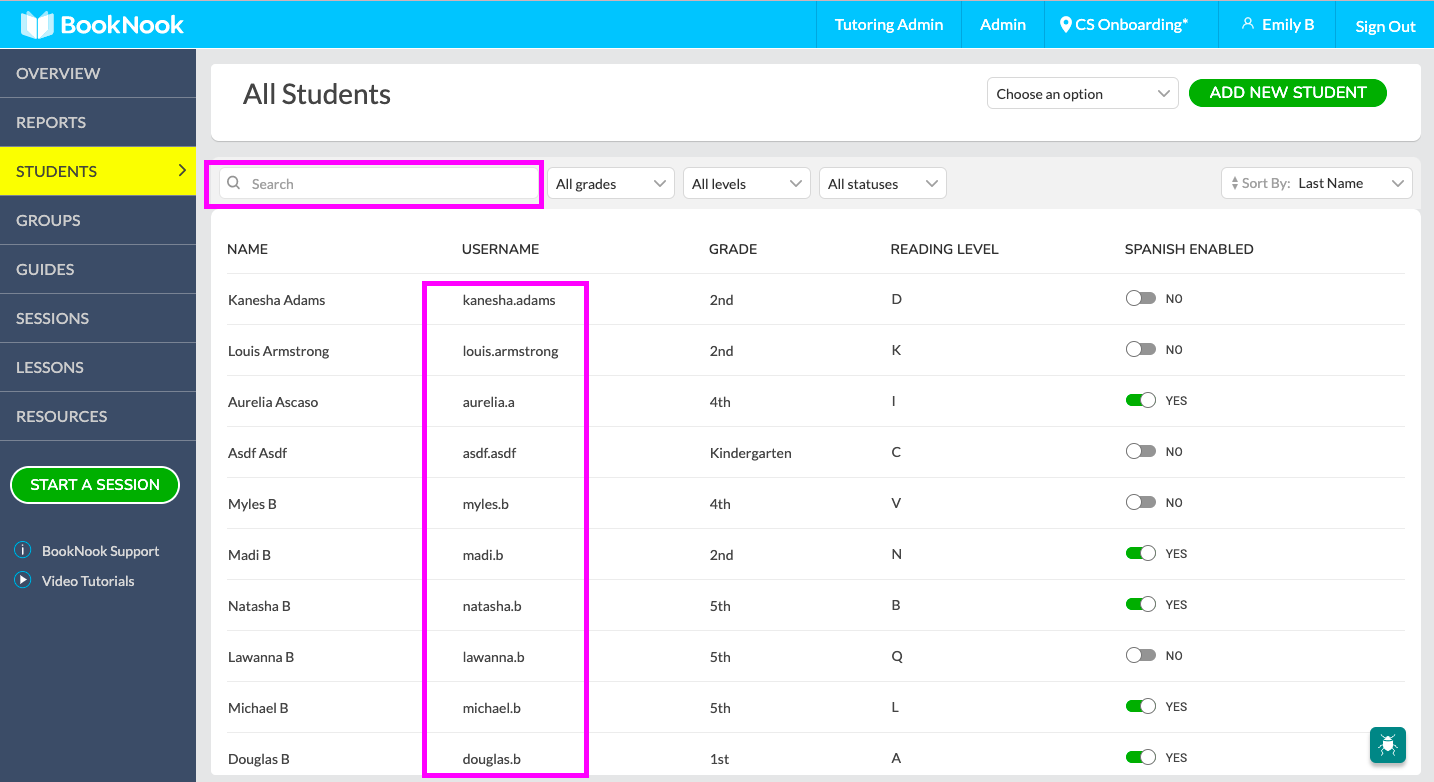Image resolution: width=1434 pixels, height=782 pixels.
Task: Switch to the Tutoring Admin tab
Action: (x=888, y=25)
